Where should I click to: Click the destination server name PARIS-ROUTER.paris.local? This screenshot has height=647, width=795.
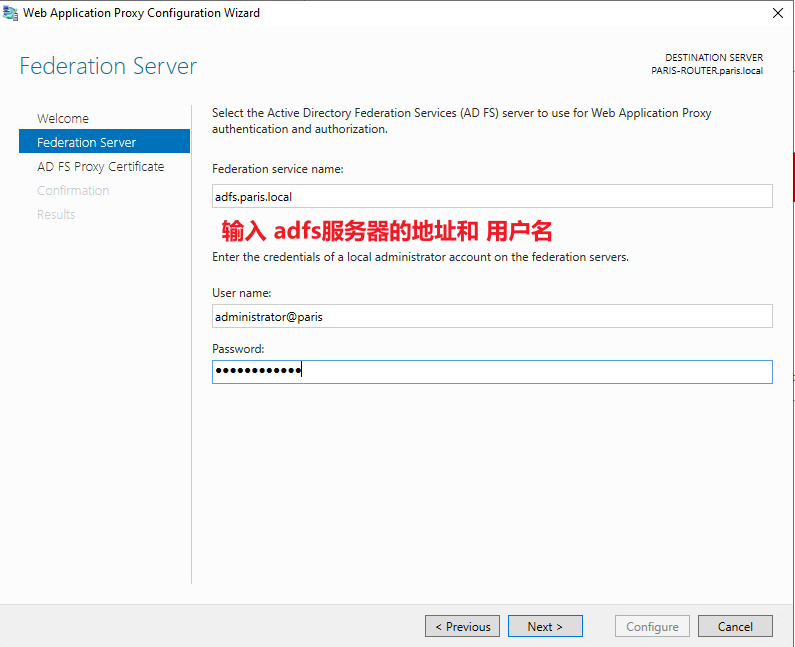click(x=707, y=71)
